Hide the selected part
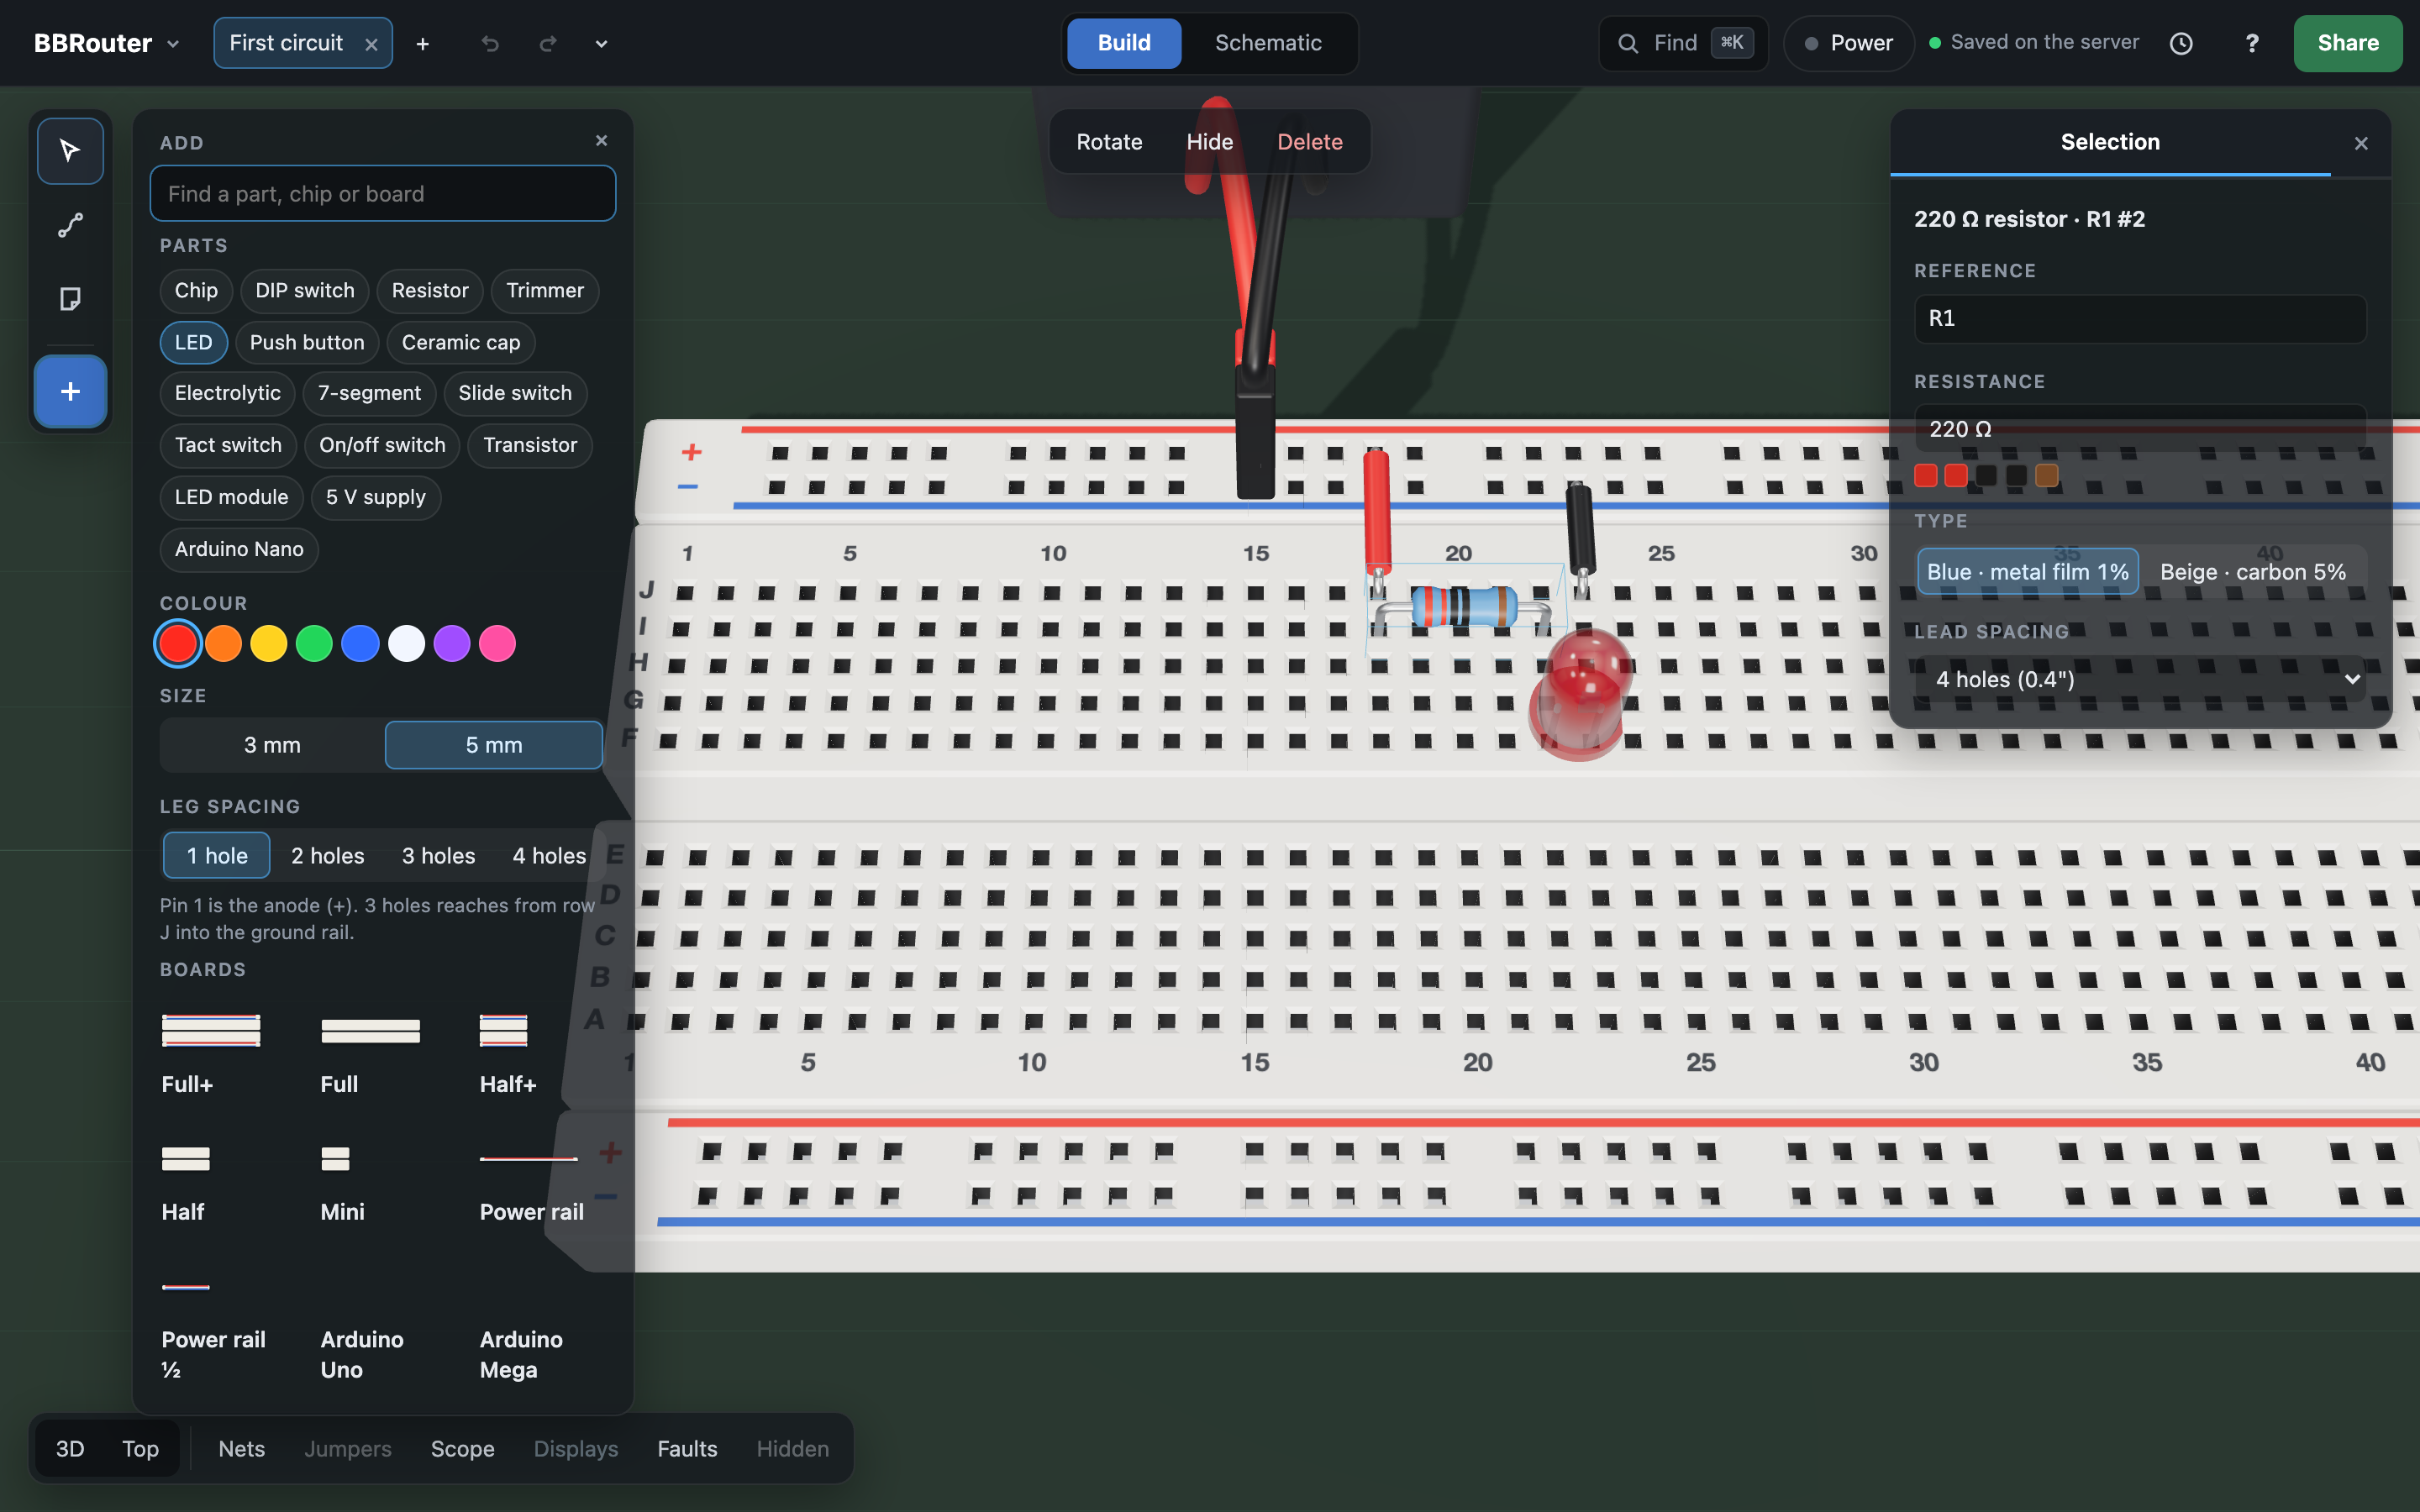The width and height of the screenshot is (2420, 1512). [x=1209, y=142]
